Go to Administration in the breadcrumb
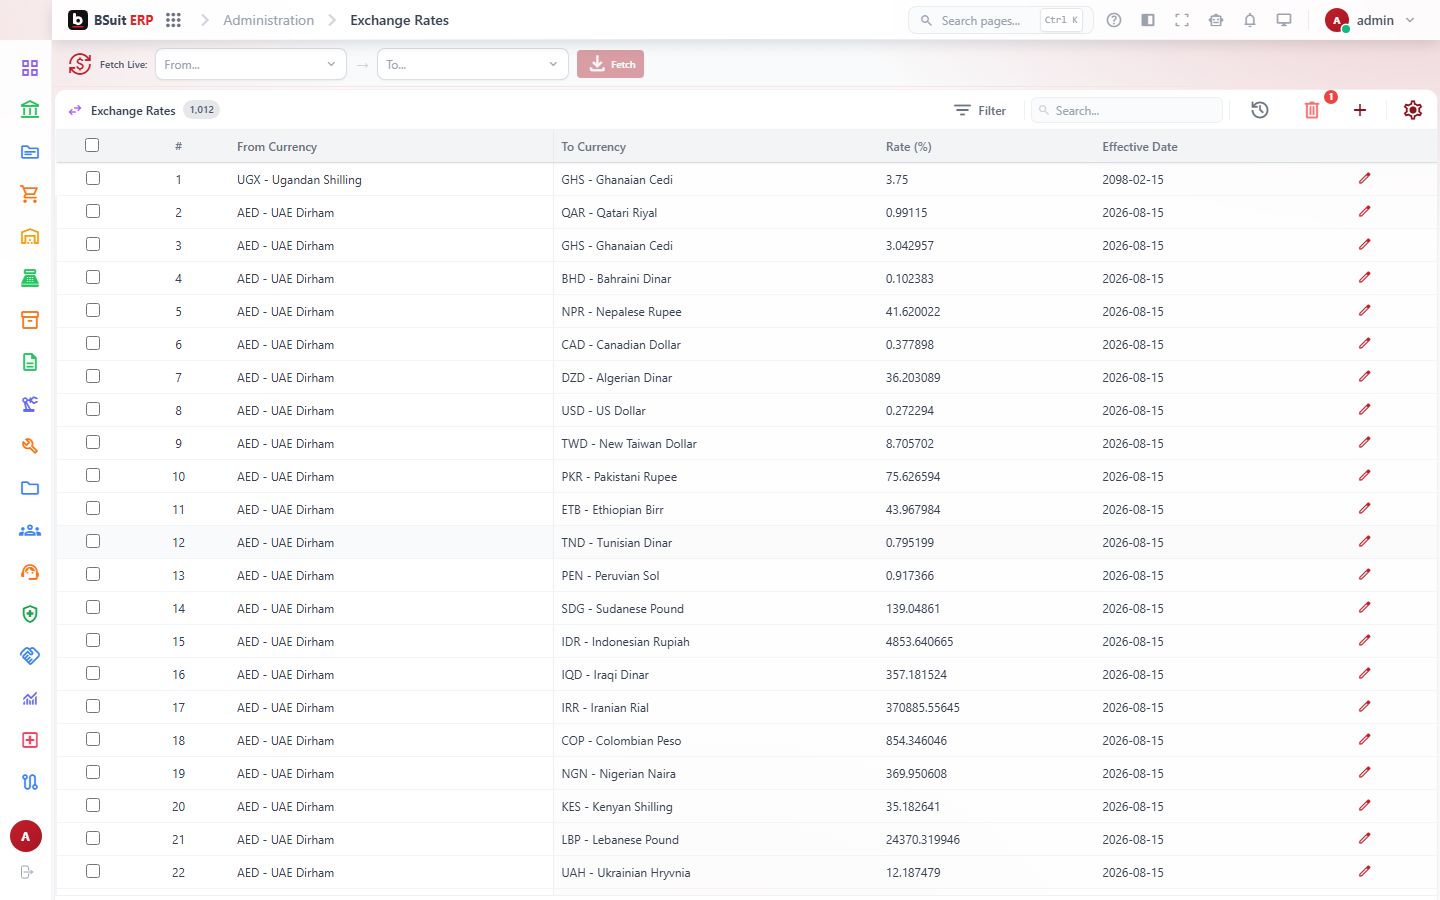Screen dimensions: 1440x900 268,20
